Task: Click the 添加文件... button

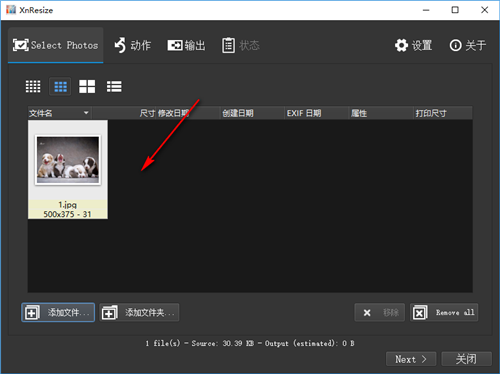Action: (x=58, y=312)
